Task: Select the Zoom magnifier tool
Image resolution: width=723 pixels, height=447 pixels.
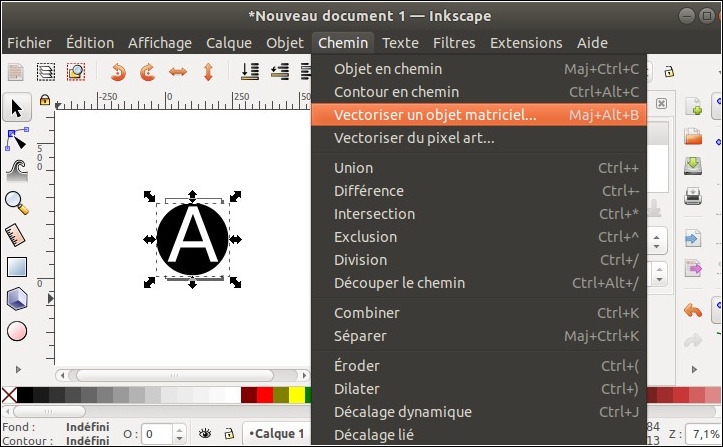Action: point(17,203)
